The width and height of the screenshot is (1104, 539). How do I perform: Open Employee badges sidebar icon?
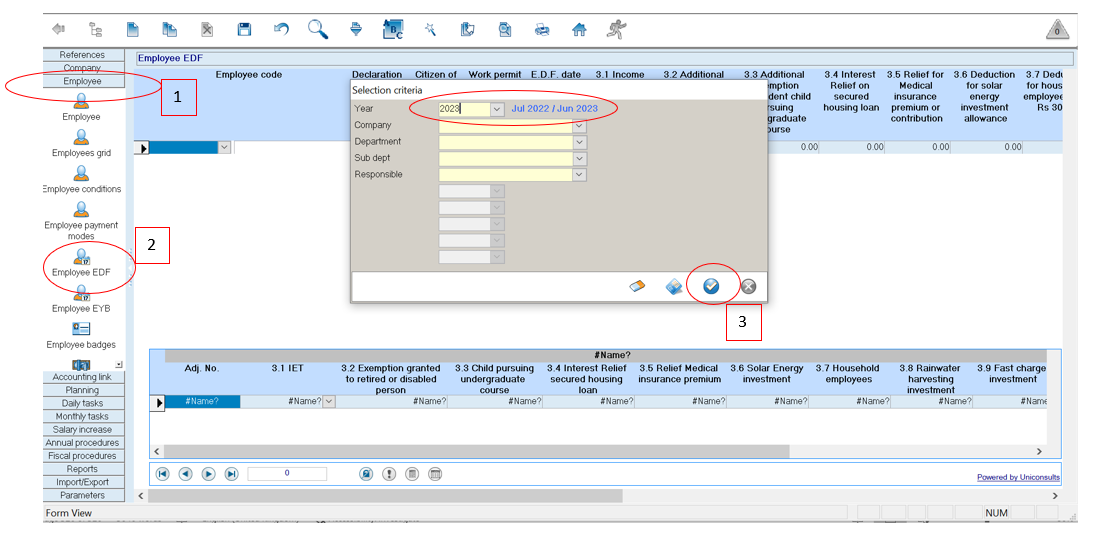click(81, 336)
